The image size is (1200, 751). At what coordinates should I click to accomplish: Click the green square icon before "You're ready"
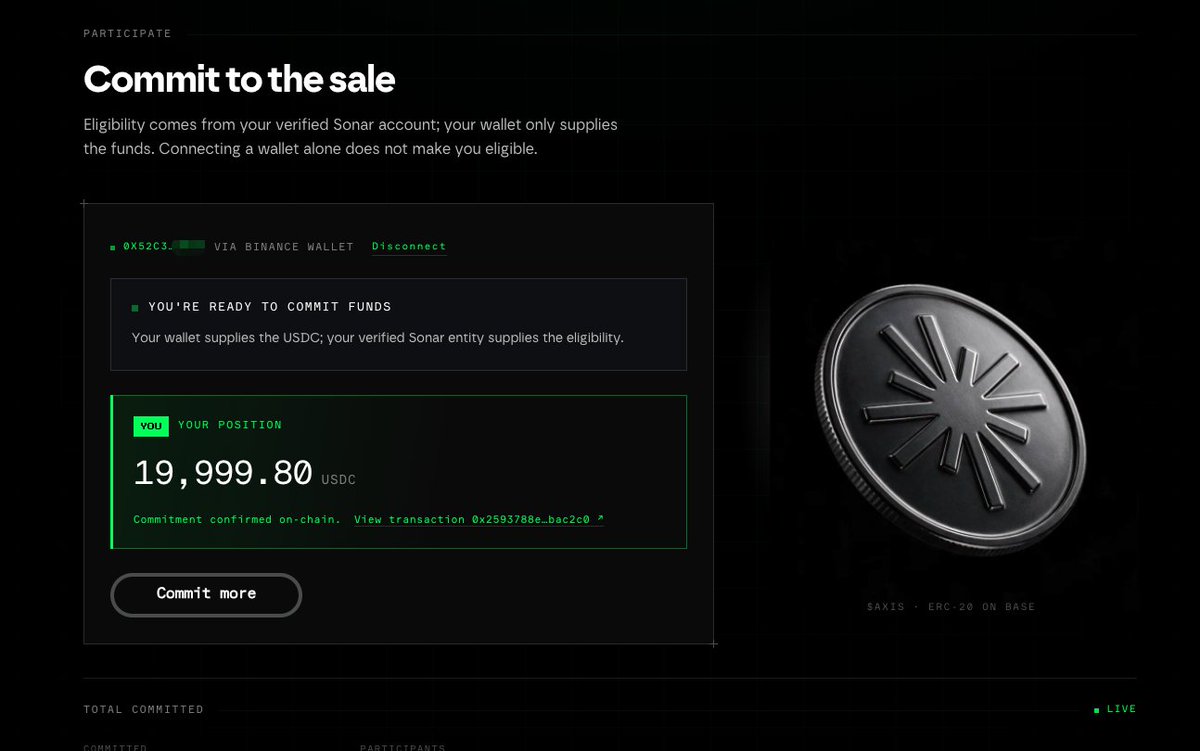pos(135,308)
